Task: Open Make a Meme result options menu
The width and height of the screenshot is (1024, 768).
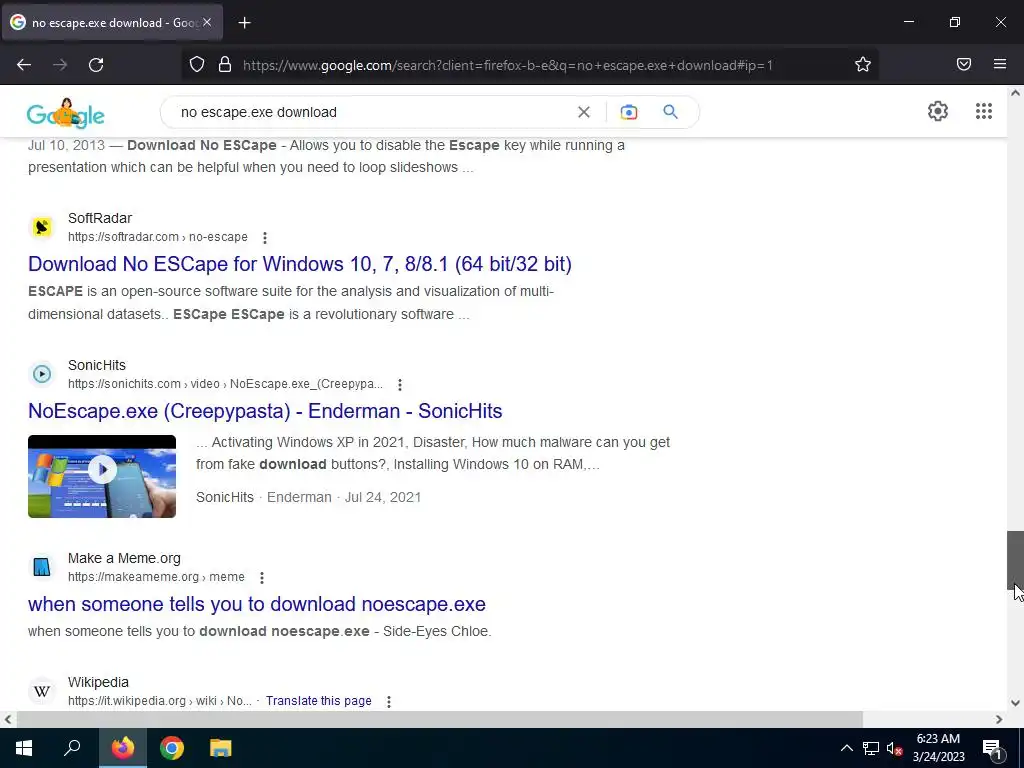Action: 261,578
